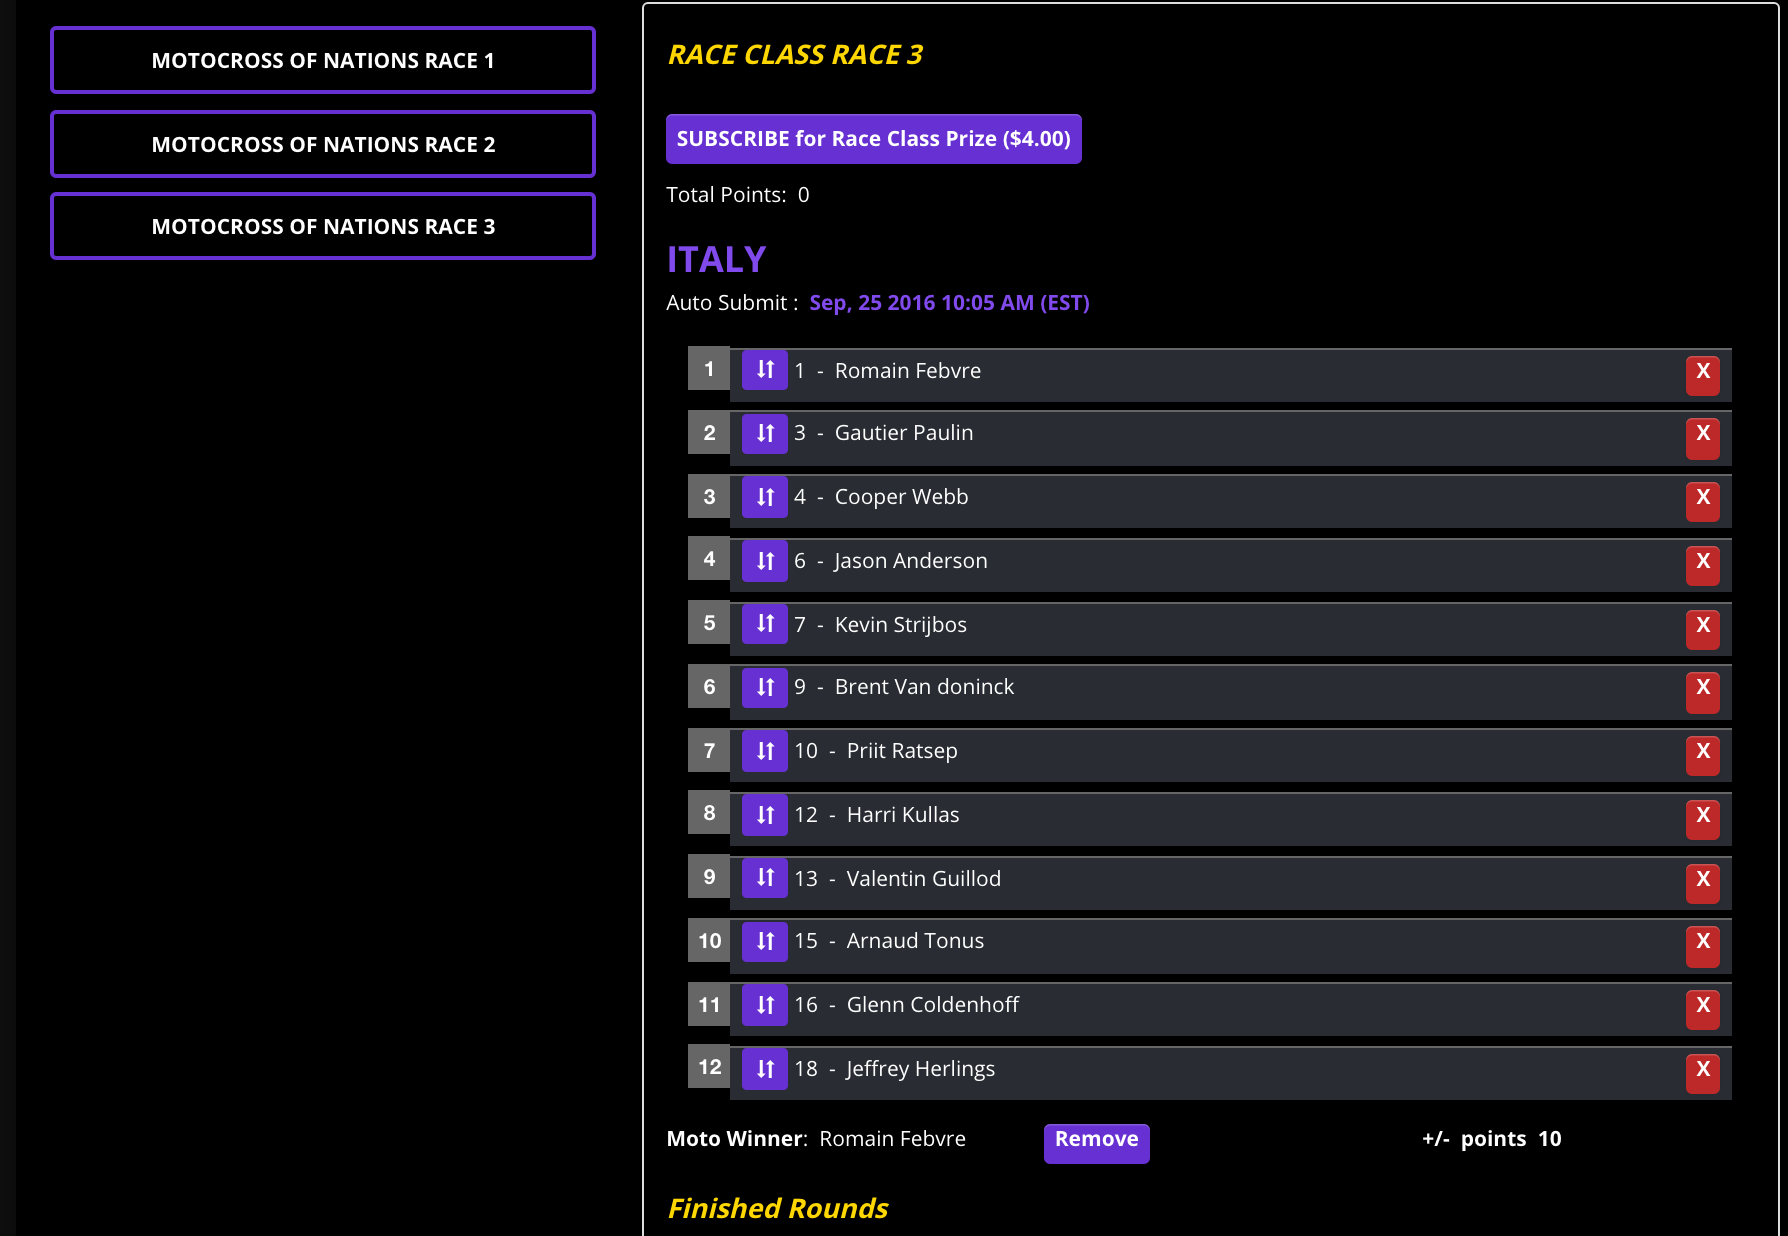
Task: Click reorder icon beside Jeffrey Herlings
Action: pos(764,1069)
